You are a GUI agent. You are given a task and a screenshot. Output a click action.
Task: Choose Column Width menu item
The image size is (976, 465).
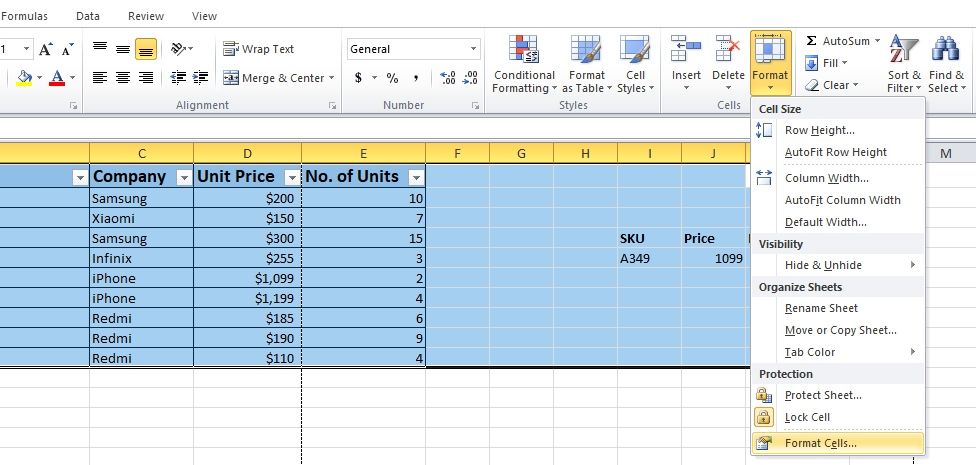coord(838,178)
